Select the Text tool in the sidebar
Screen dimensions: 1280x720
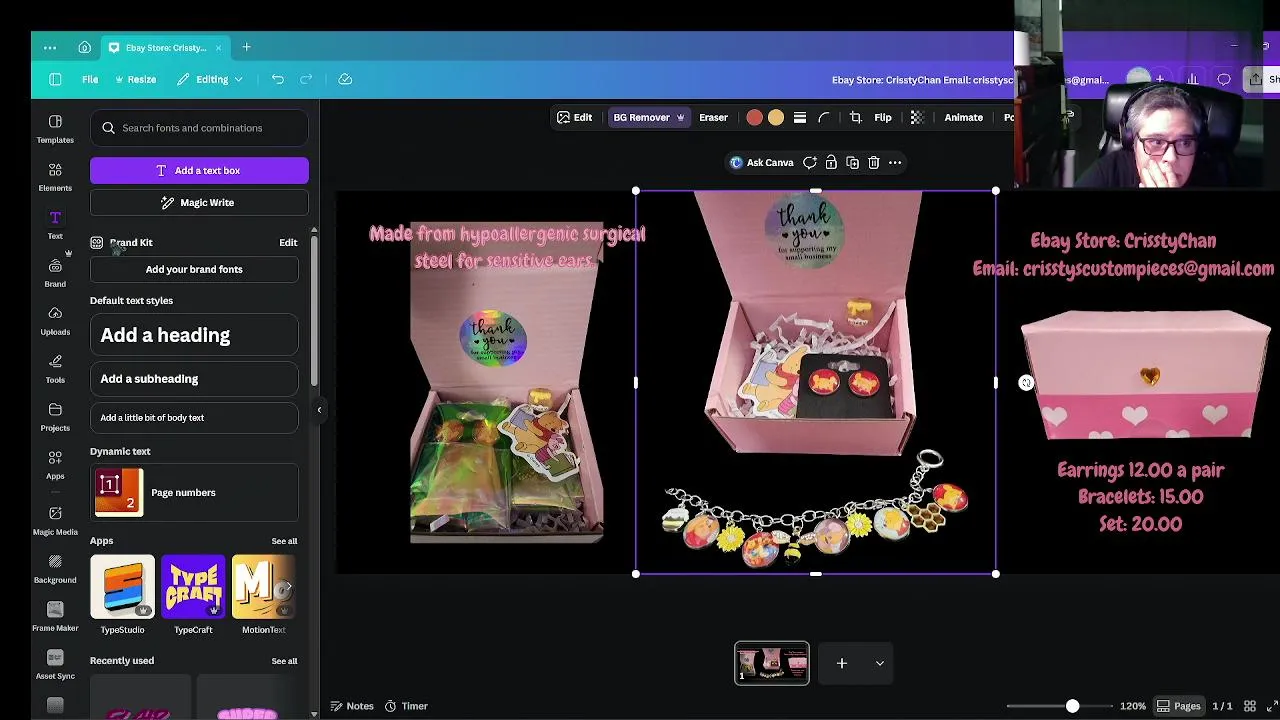pyautogui.click(x=55, y=225)
